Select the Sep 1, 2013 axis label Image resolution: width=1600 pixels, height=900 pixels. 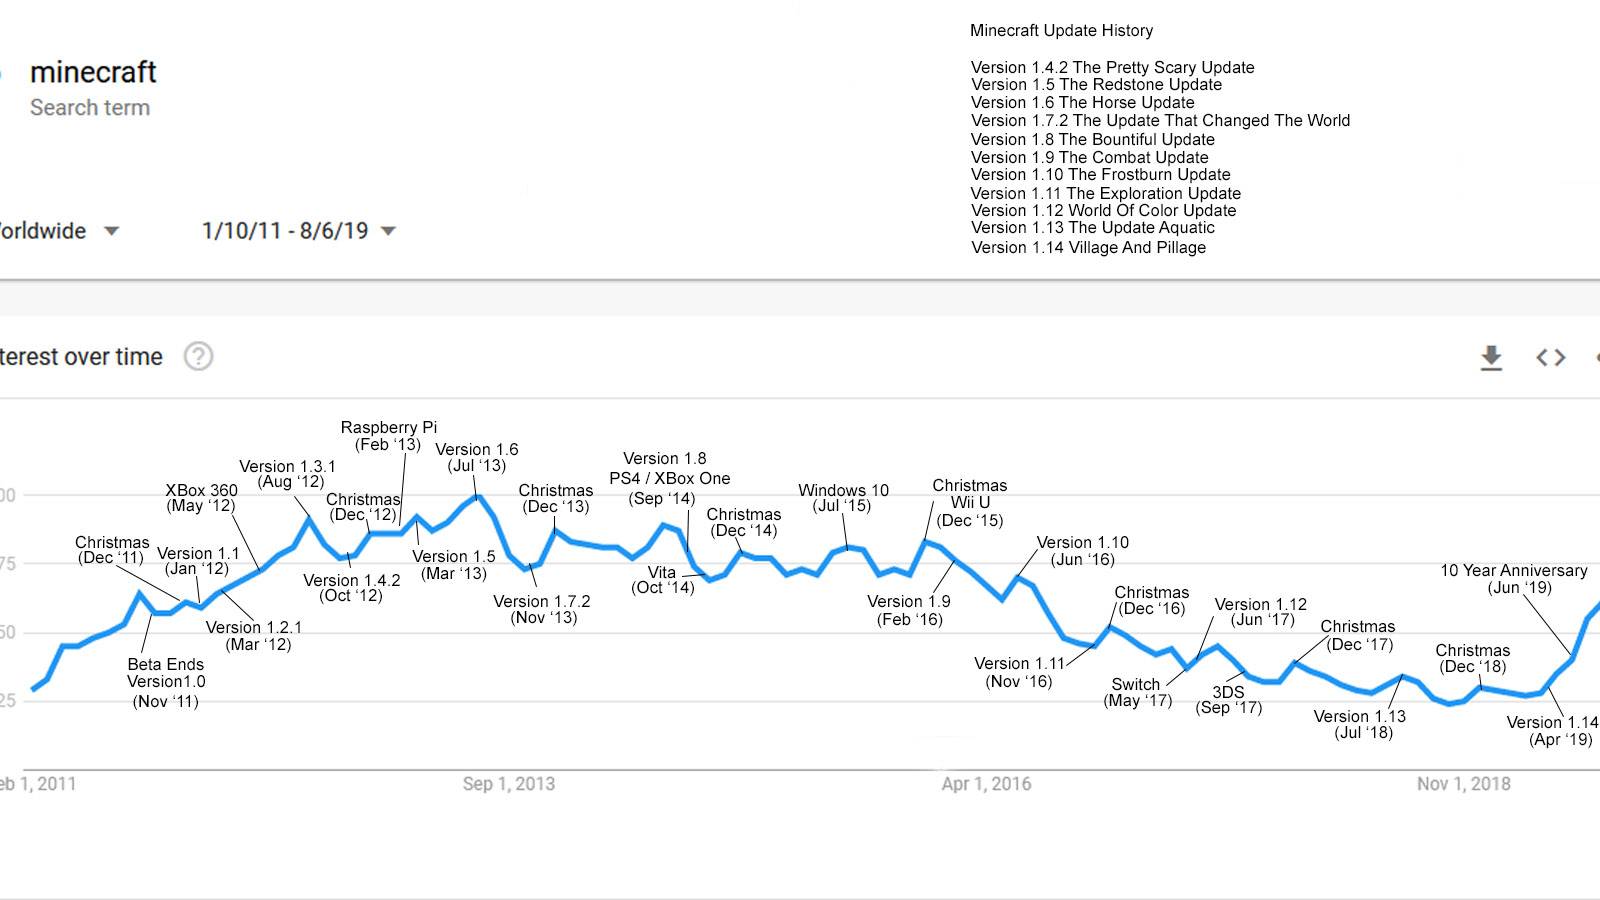pos(508,784)
